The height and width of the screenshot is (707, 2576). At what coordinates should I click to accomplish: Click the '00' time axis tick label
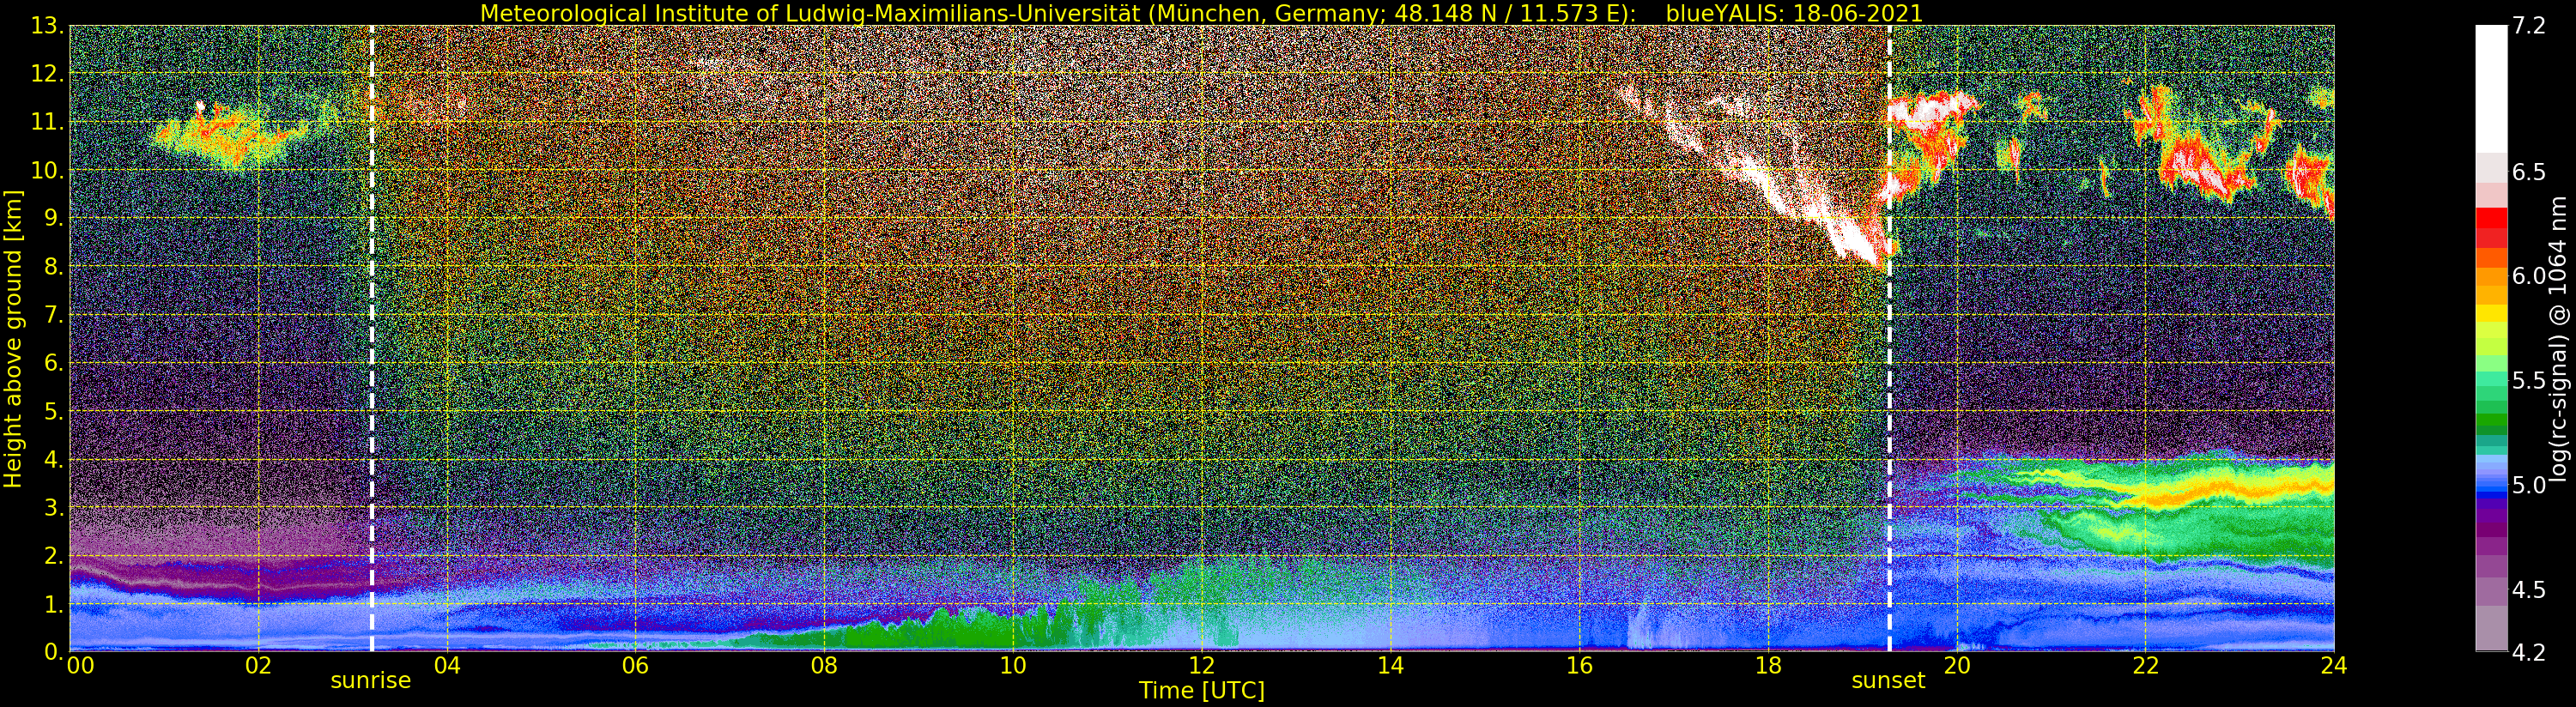coord(79,665)
